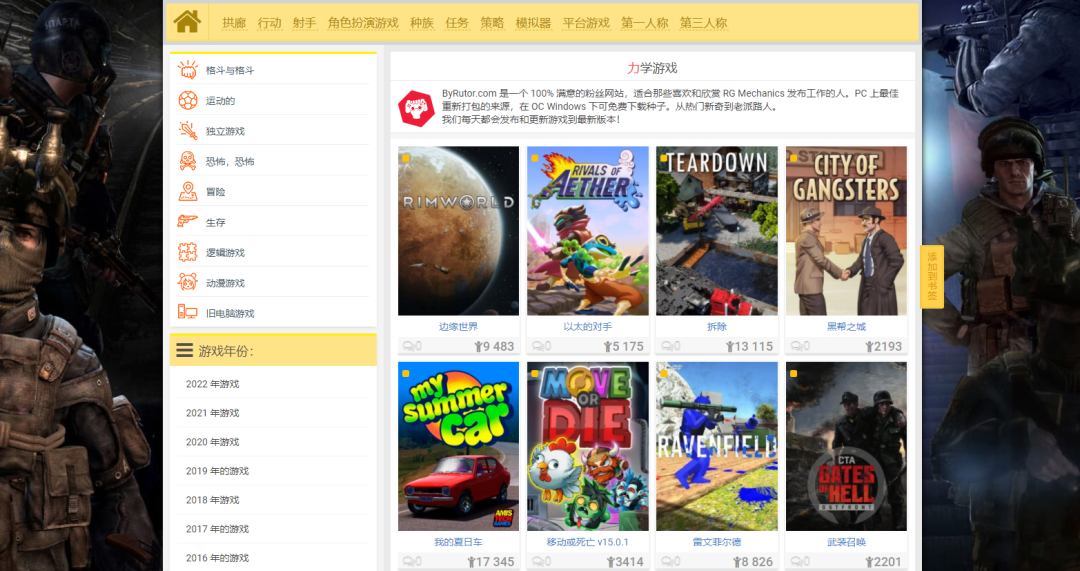Select 角色扮演游戏 in the top menu
1080x571 pixels.
pos(363,23)
